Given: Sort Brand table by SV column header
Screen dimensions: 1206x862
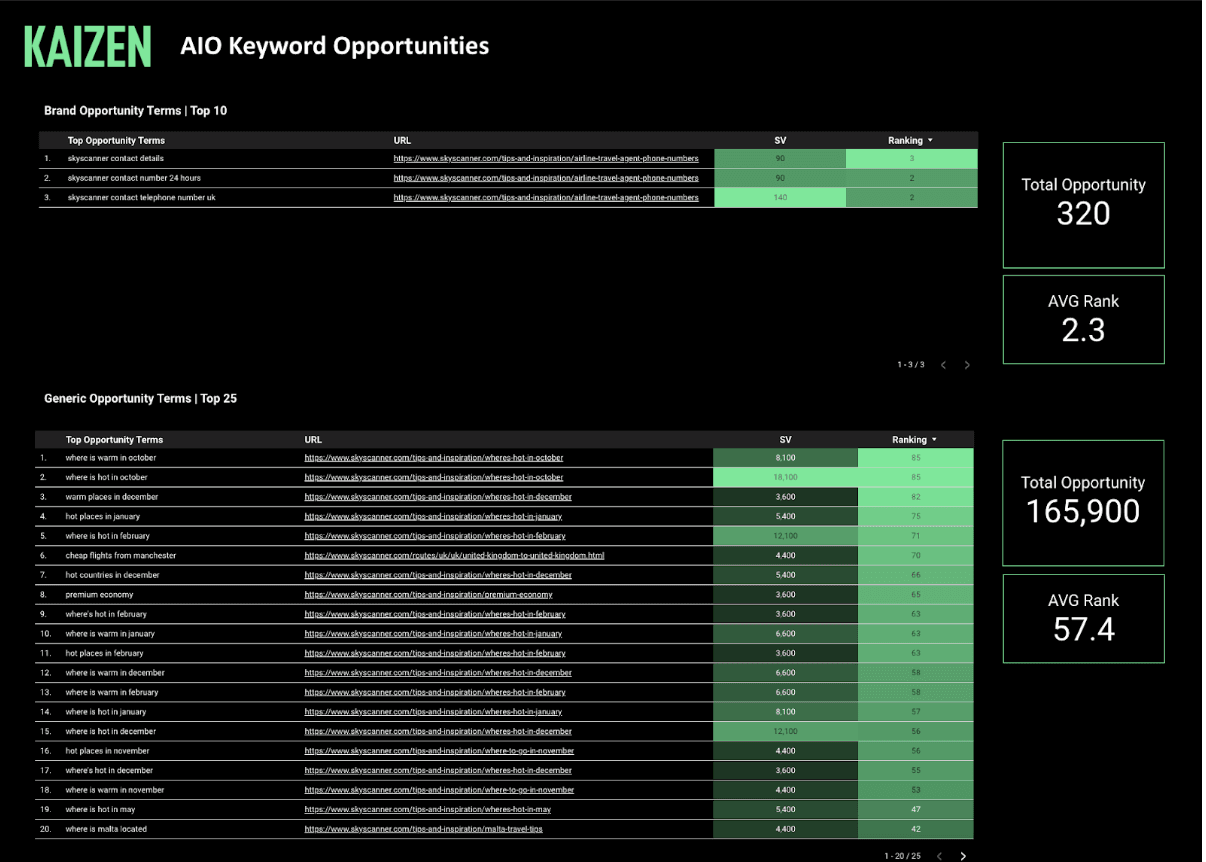Looking at the screenshot, I should pos(780,141).
